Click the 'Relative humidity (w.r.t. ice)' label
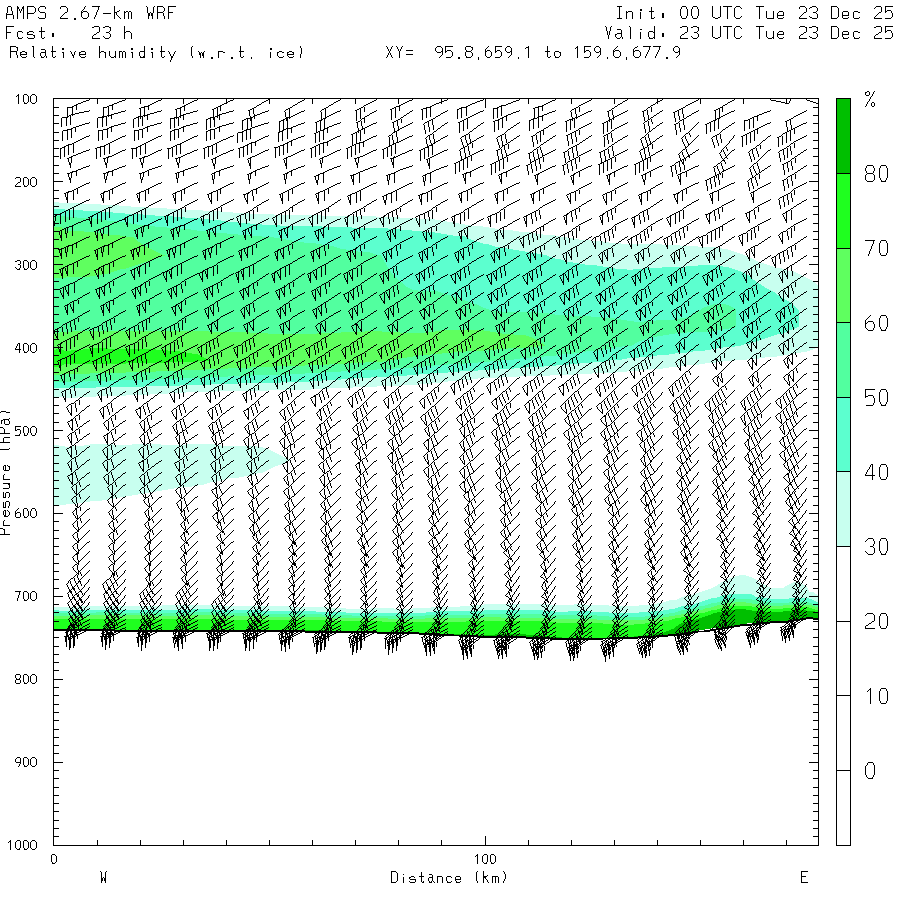Image resolution: width=900 pixels, height=900 pixels. (x=156, y=52)
